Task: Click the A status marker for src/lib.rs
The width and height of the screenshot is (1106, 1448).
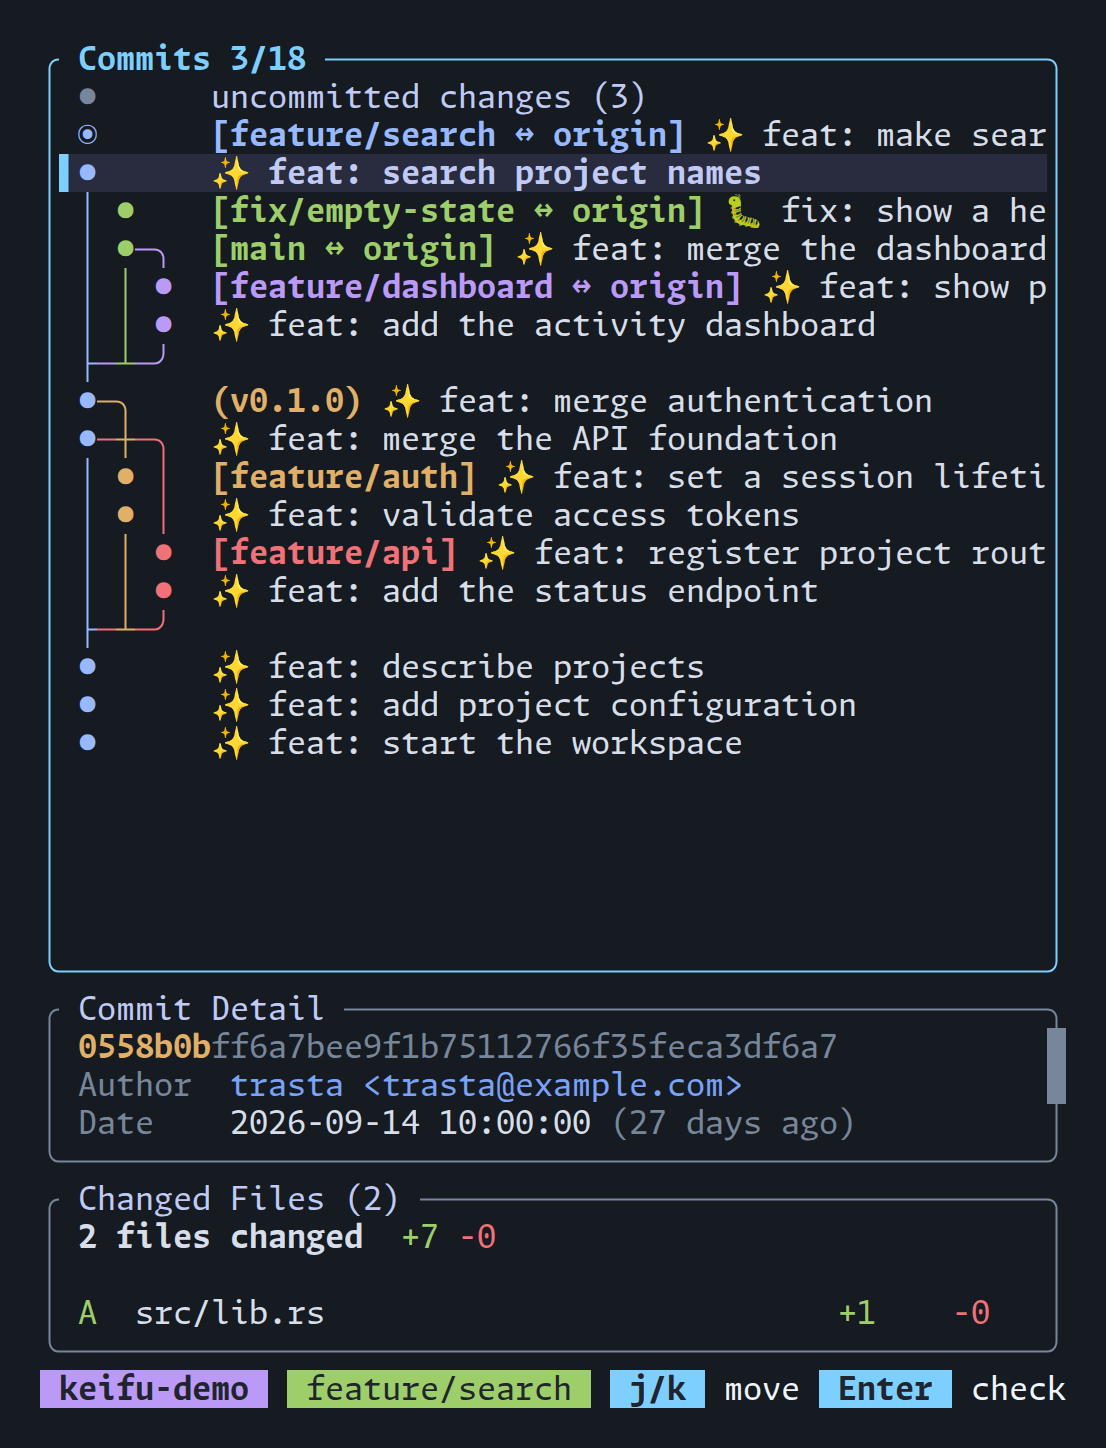Action: pyautogui.click(x=88, y=1313)
